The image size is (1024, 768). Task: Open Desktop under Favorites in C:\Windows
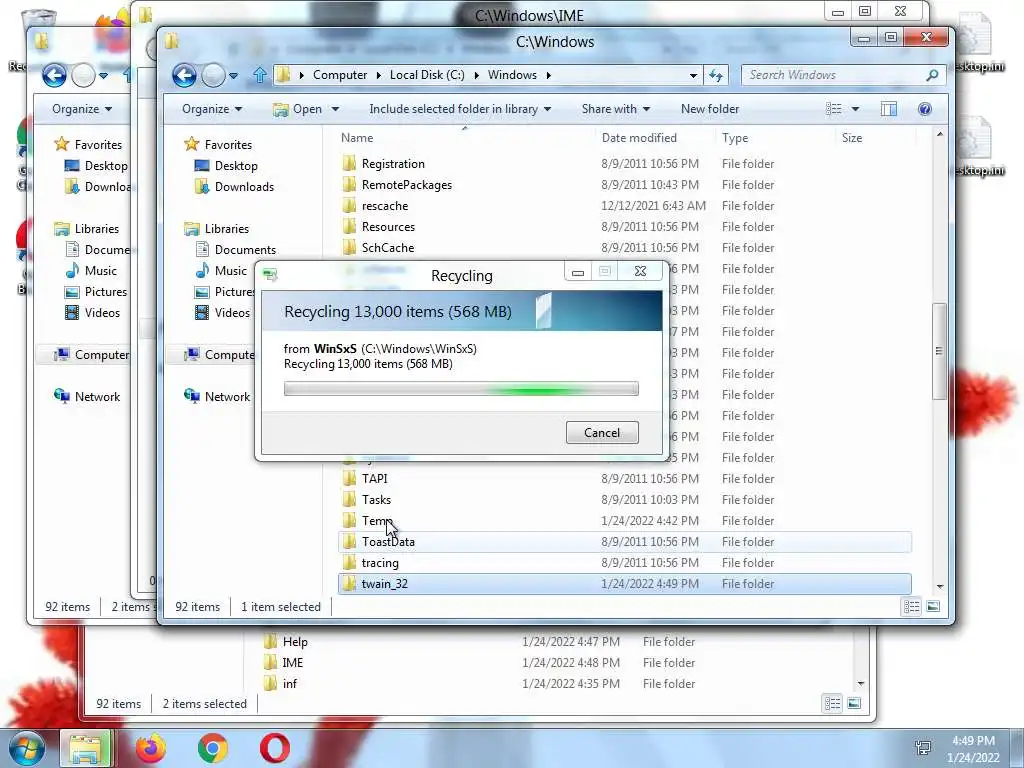(236, 166)
